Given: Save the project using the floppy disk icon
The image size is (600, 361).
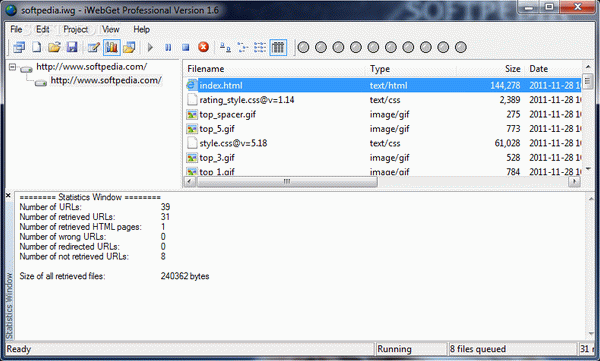Looking at the screenshot, I should point(72,47).
